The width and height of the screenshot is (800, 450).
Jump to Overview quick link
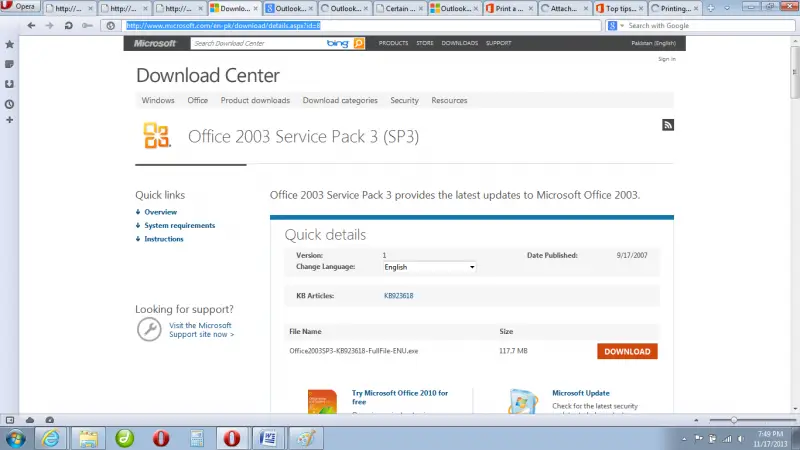point(160,212)
